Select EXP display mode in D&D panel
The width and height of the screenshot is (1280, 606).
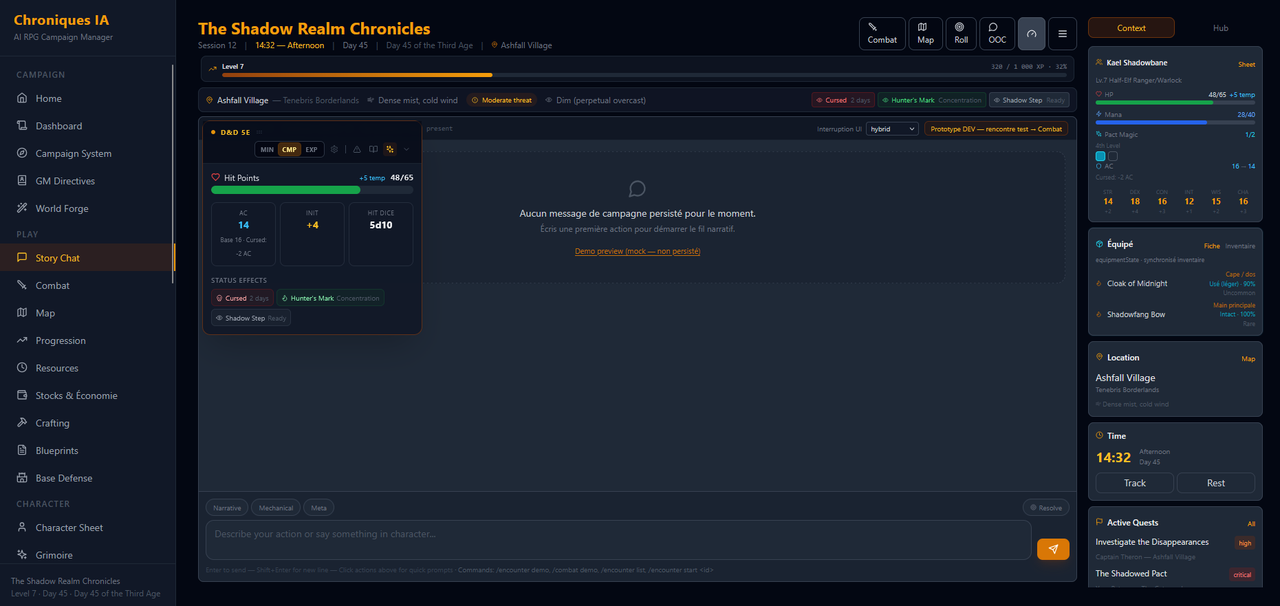[311, 149]
